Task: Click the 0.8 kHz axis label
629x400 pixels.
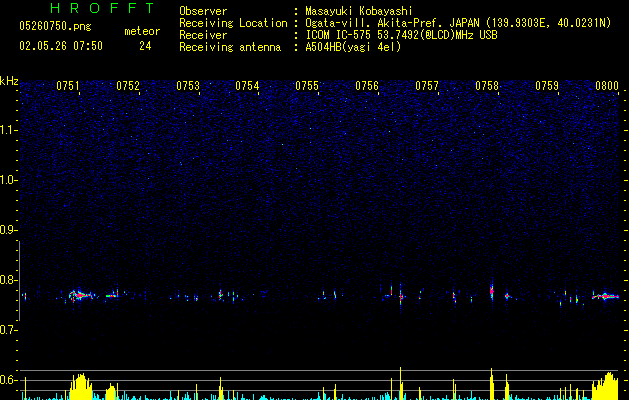Action: click(8, 280)
